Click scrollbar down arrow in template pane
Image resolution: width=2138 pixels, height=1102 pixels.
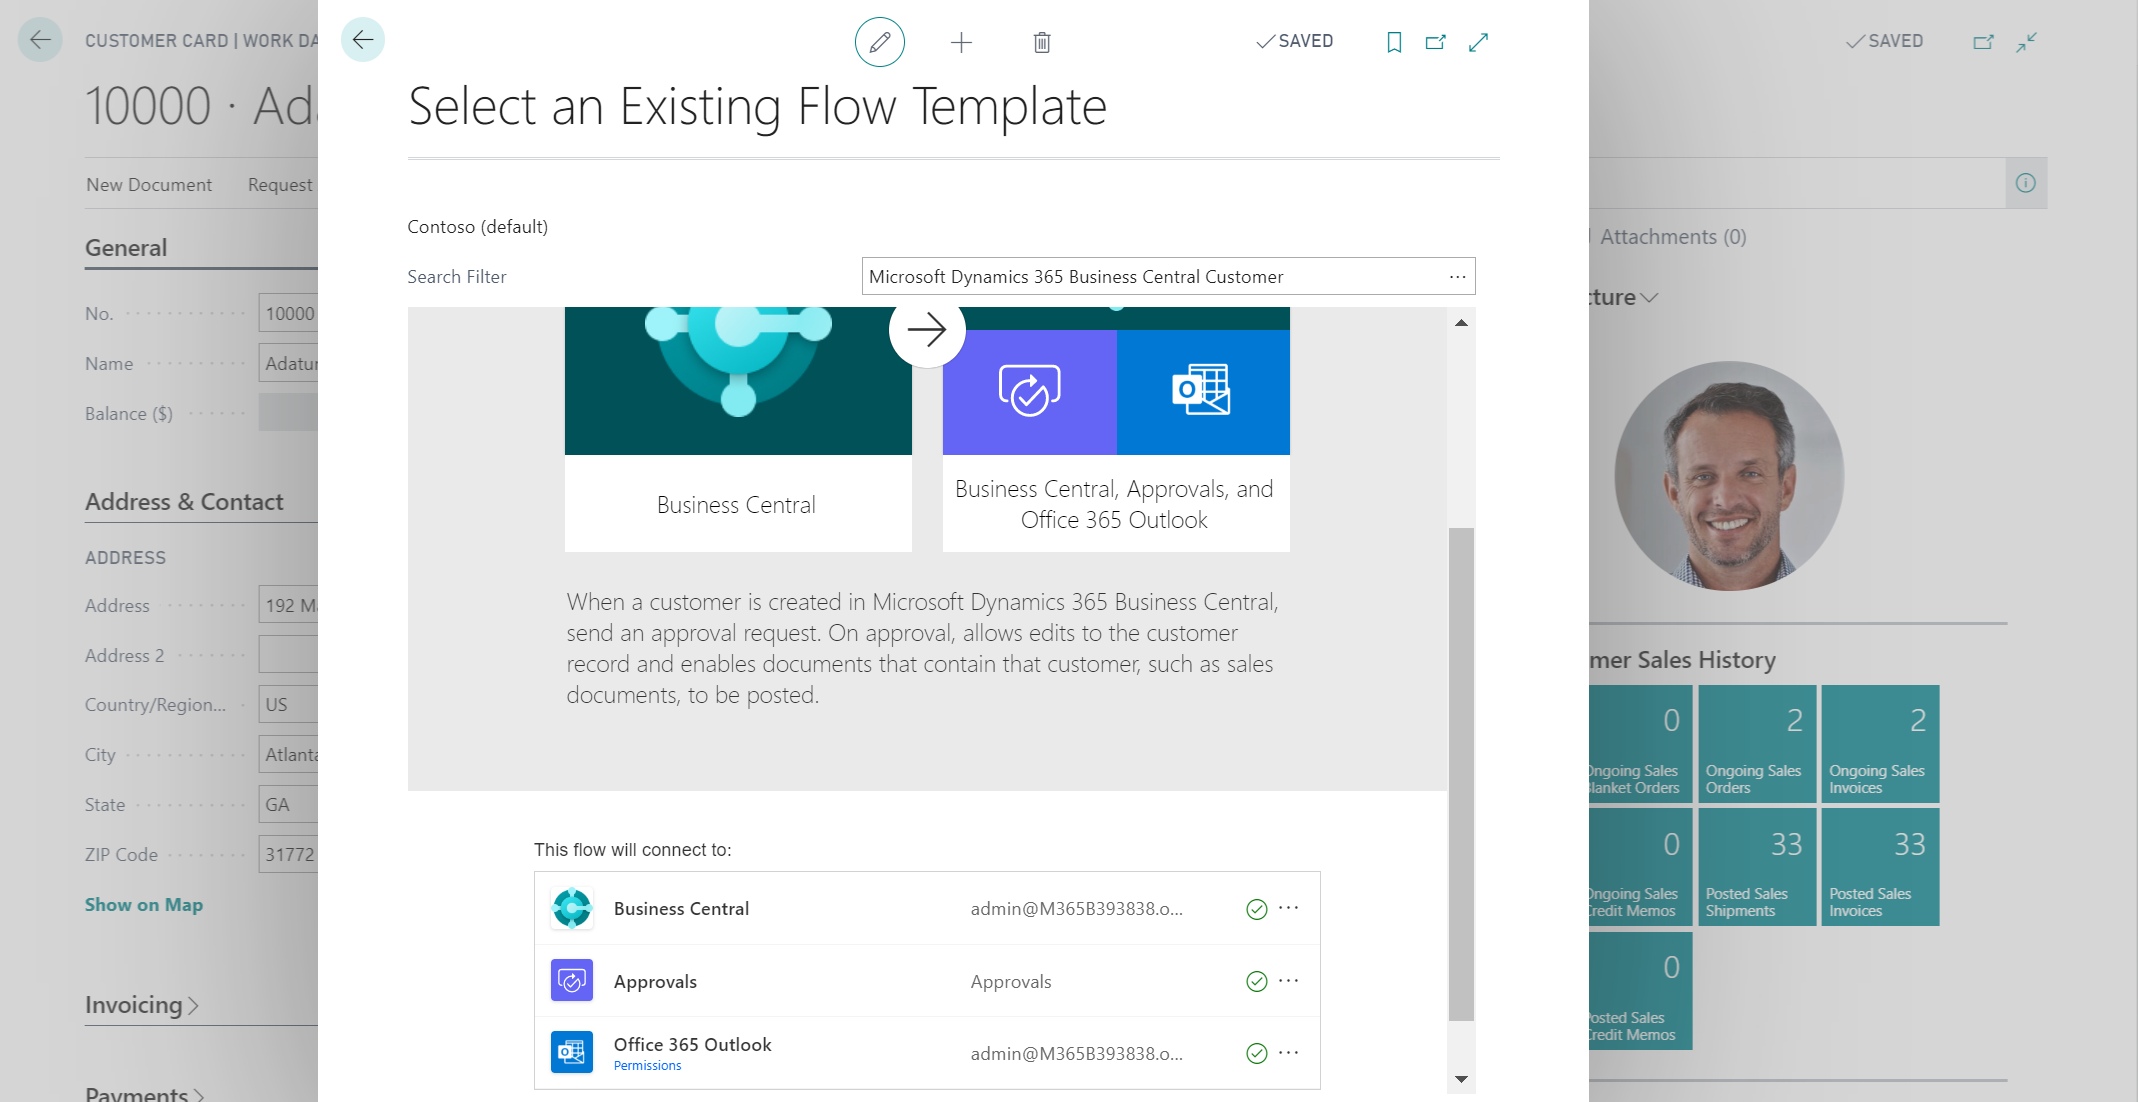tap(1461, 1079)
